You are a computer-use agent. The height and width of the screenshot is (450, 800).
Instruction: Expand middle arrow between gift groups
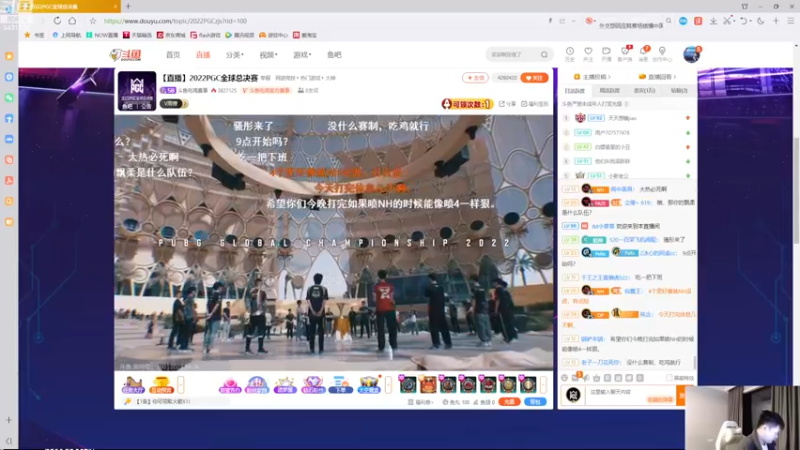pos(388,385)
